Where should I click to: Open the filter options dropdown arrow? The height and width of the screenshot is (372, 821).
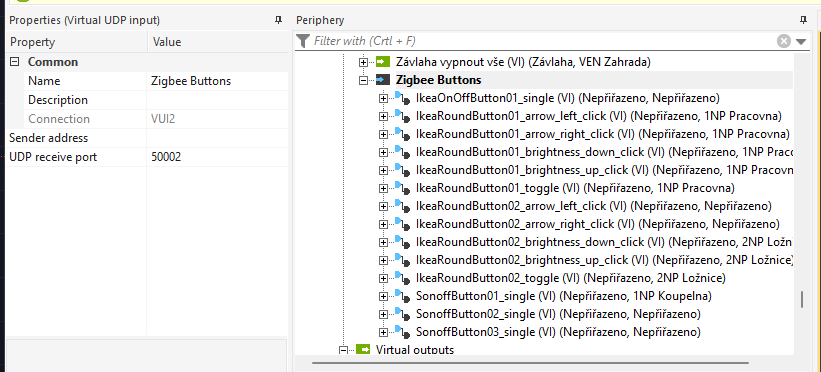point(801,41)
